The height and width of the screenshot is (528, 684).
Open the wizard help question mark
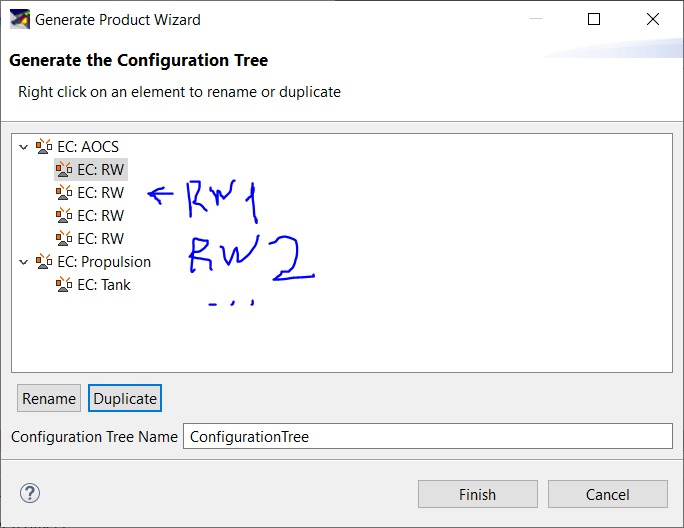click(x=30, y=494)
